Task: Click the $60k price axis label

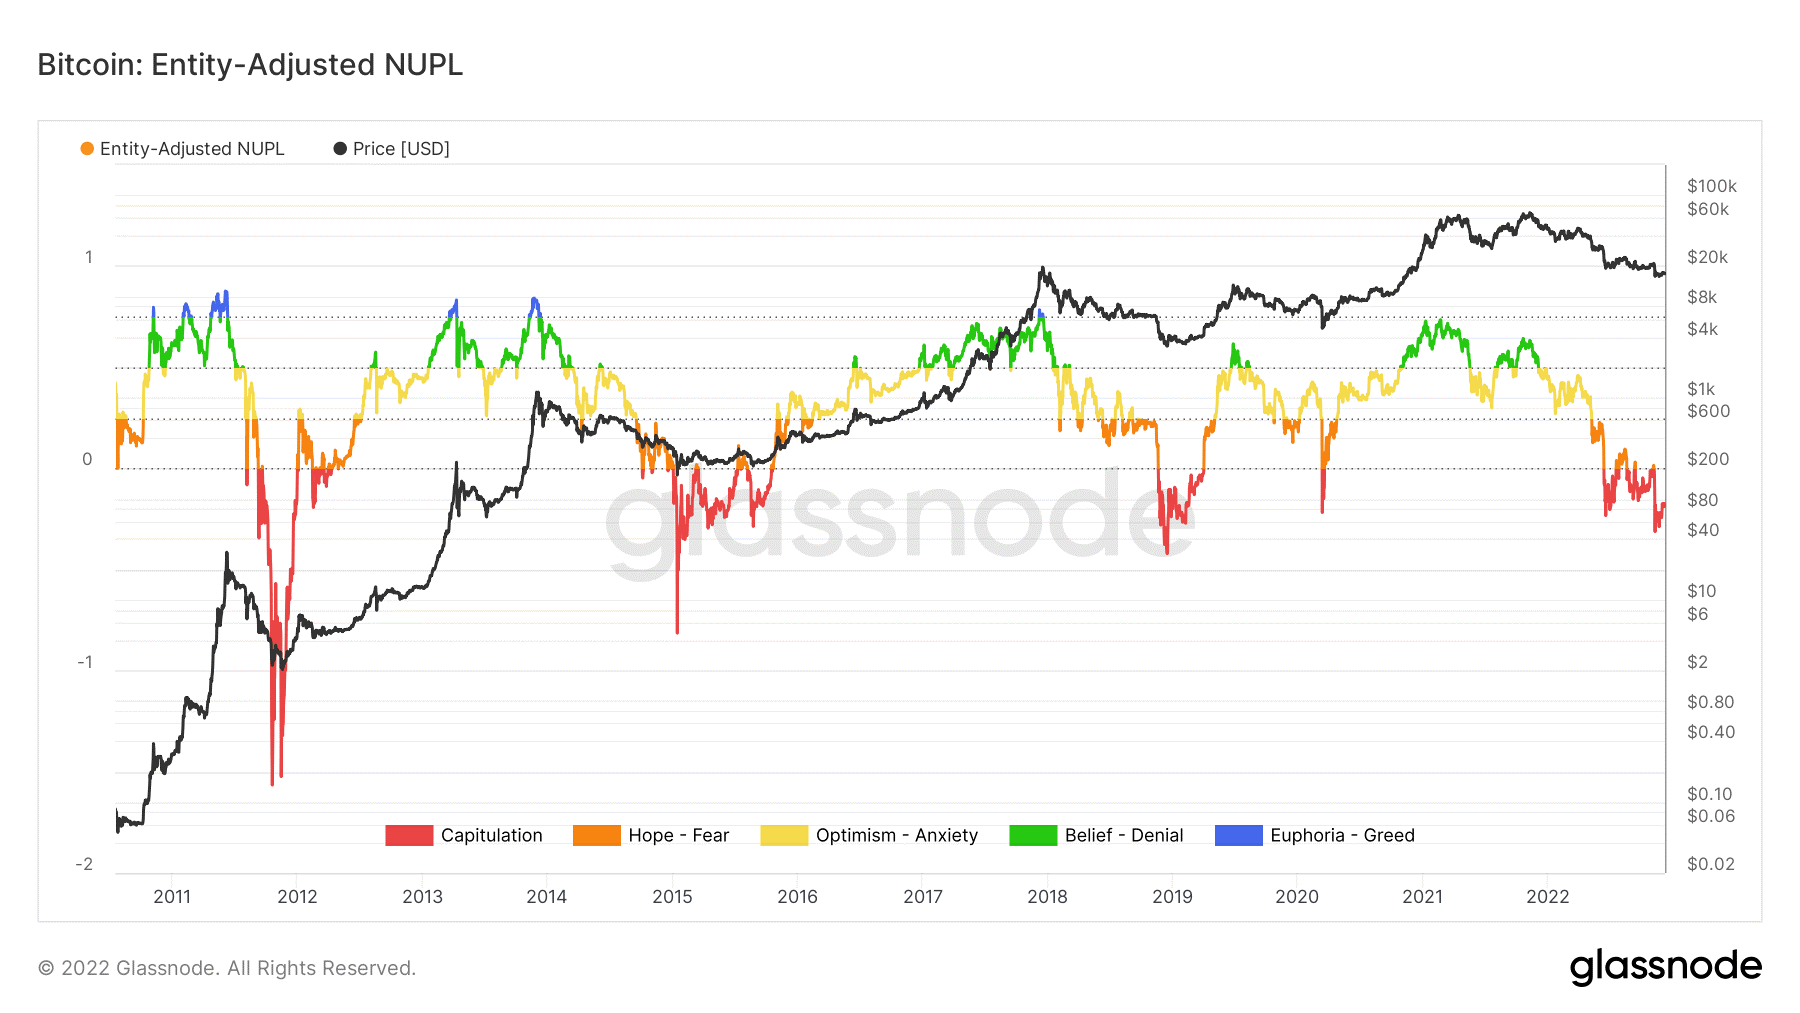Action: pos(1708,209)
